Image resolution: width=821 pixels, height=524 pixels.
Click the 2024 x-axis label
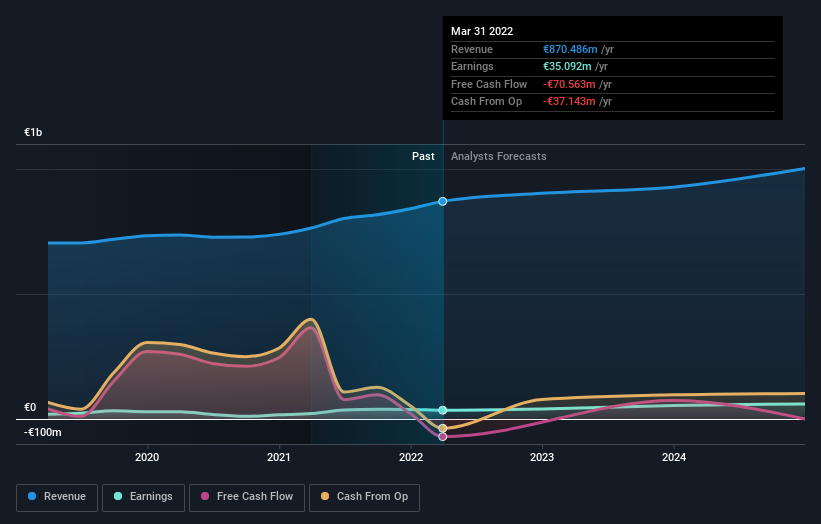[674, 457]
